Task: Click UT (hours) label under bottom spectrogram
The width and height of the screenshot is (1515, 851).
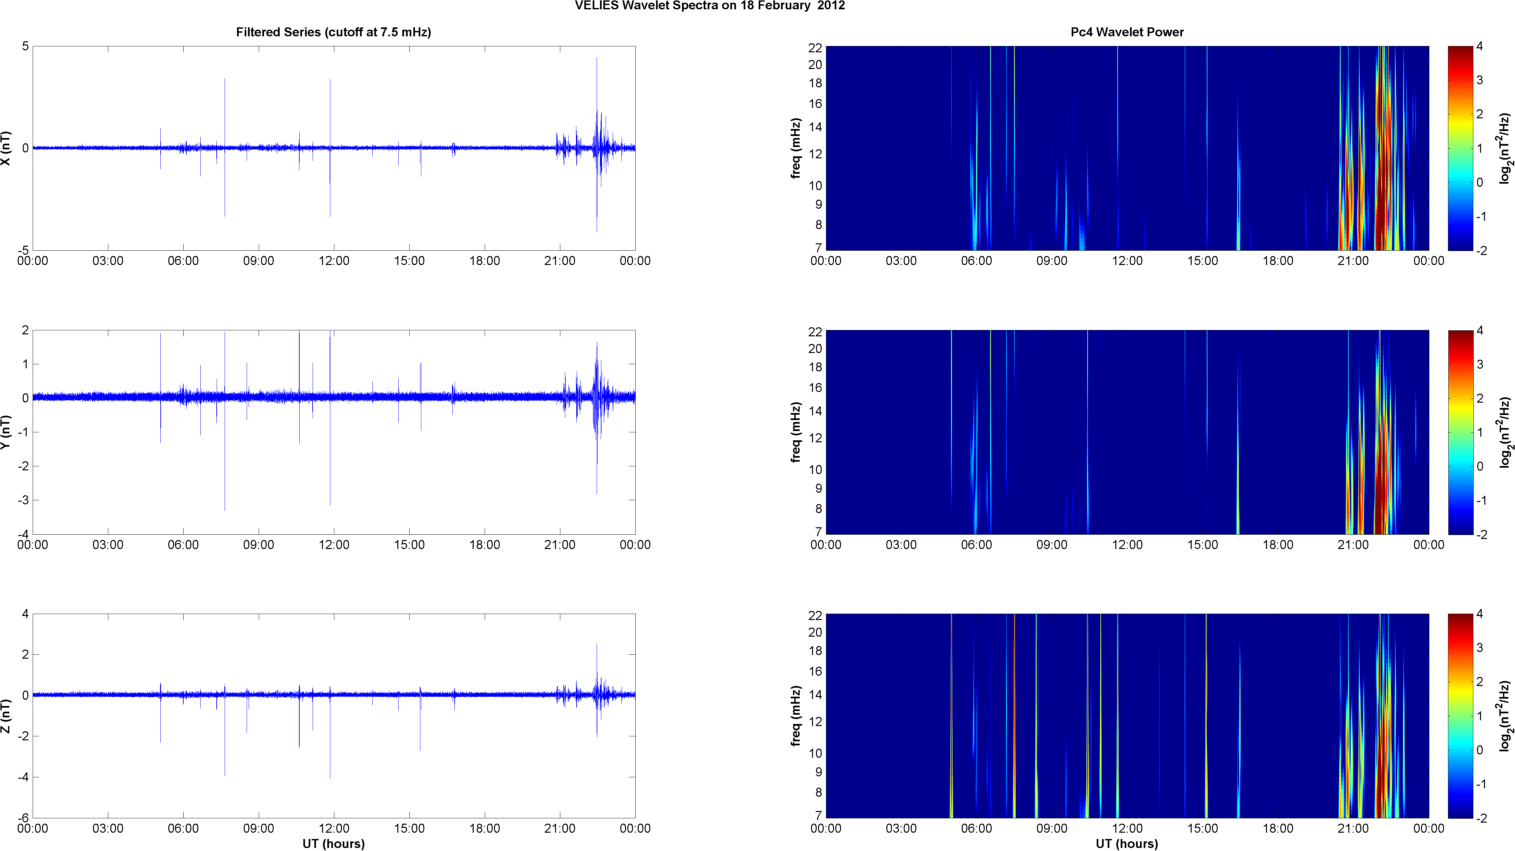Action: 1126,843
